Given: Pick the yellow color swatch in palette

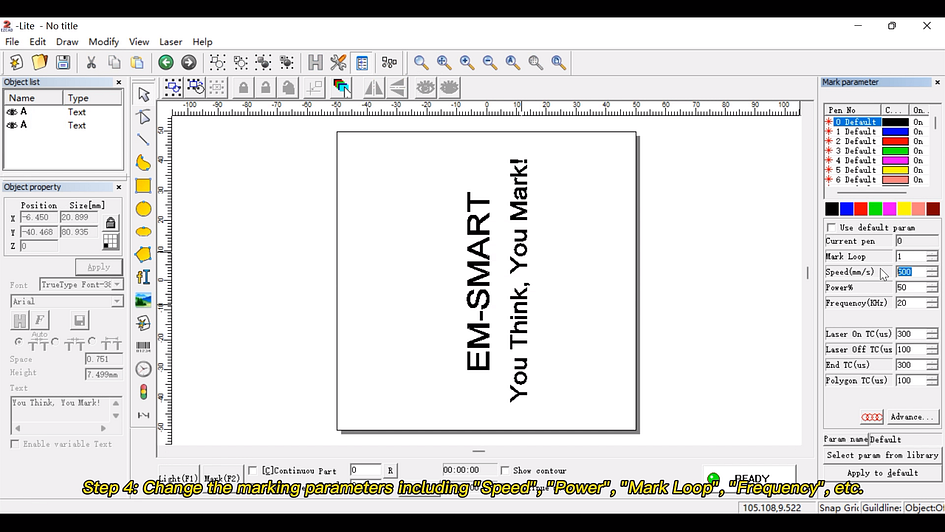Looking at the screenshot, I should click(x=904, y=208).
